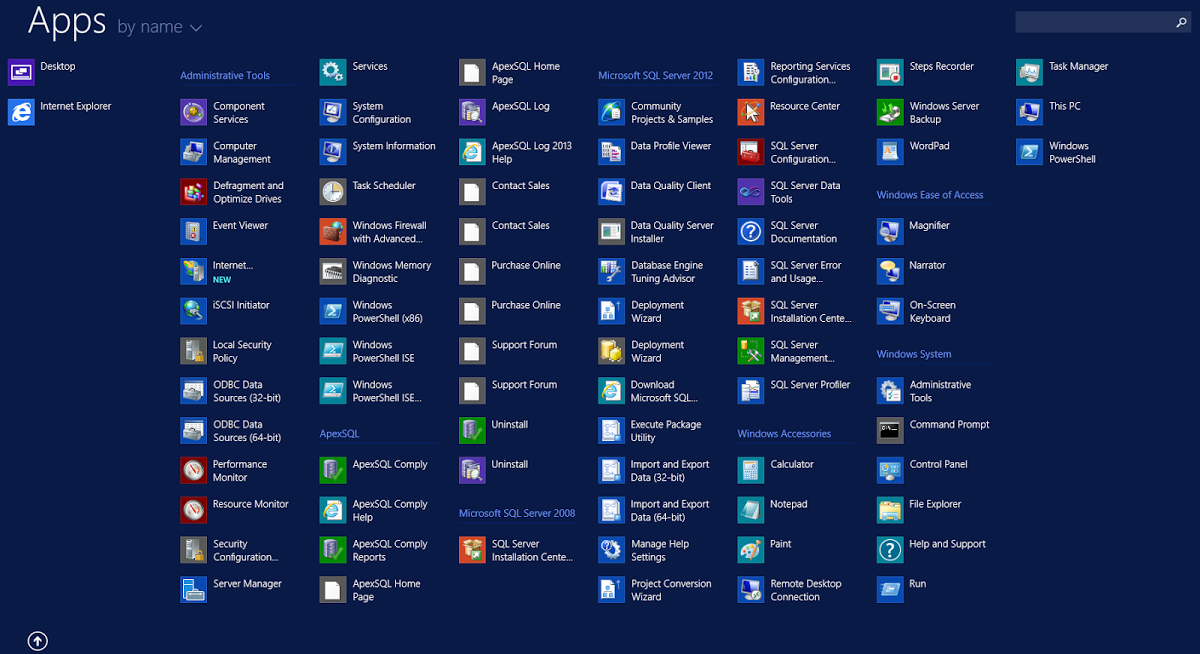Open the Desktop tile icon
Image resolution: width=1200 pixels, height=654 pixels.
tap(21, 72)
